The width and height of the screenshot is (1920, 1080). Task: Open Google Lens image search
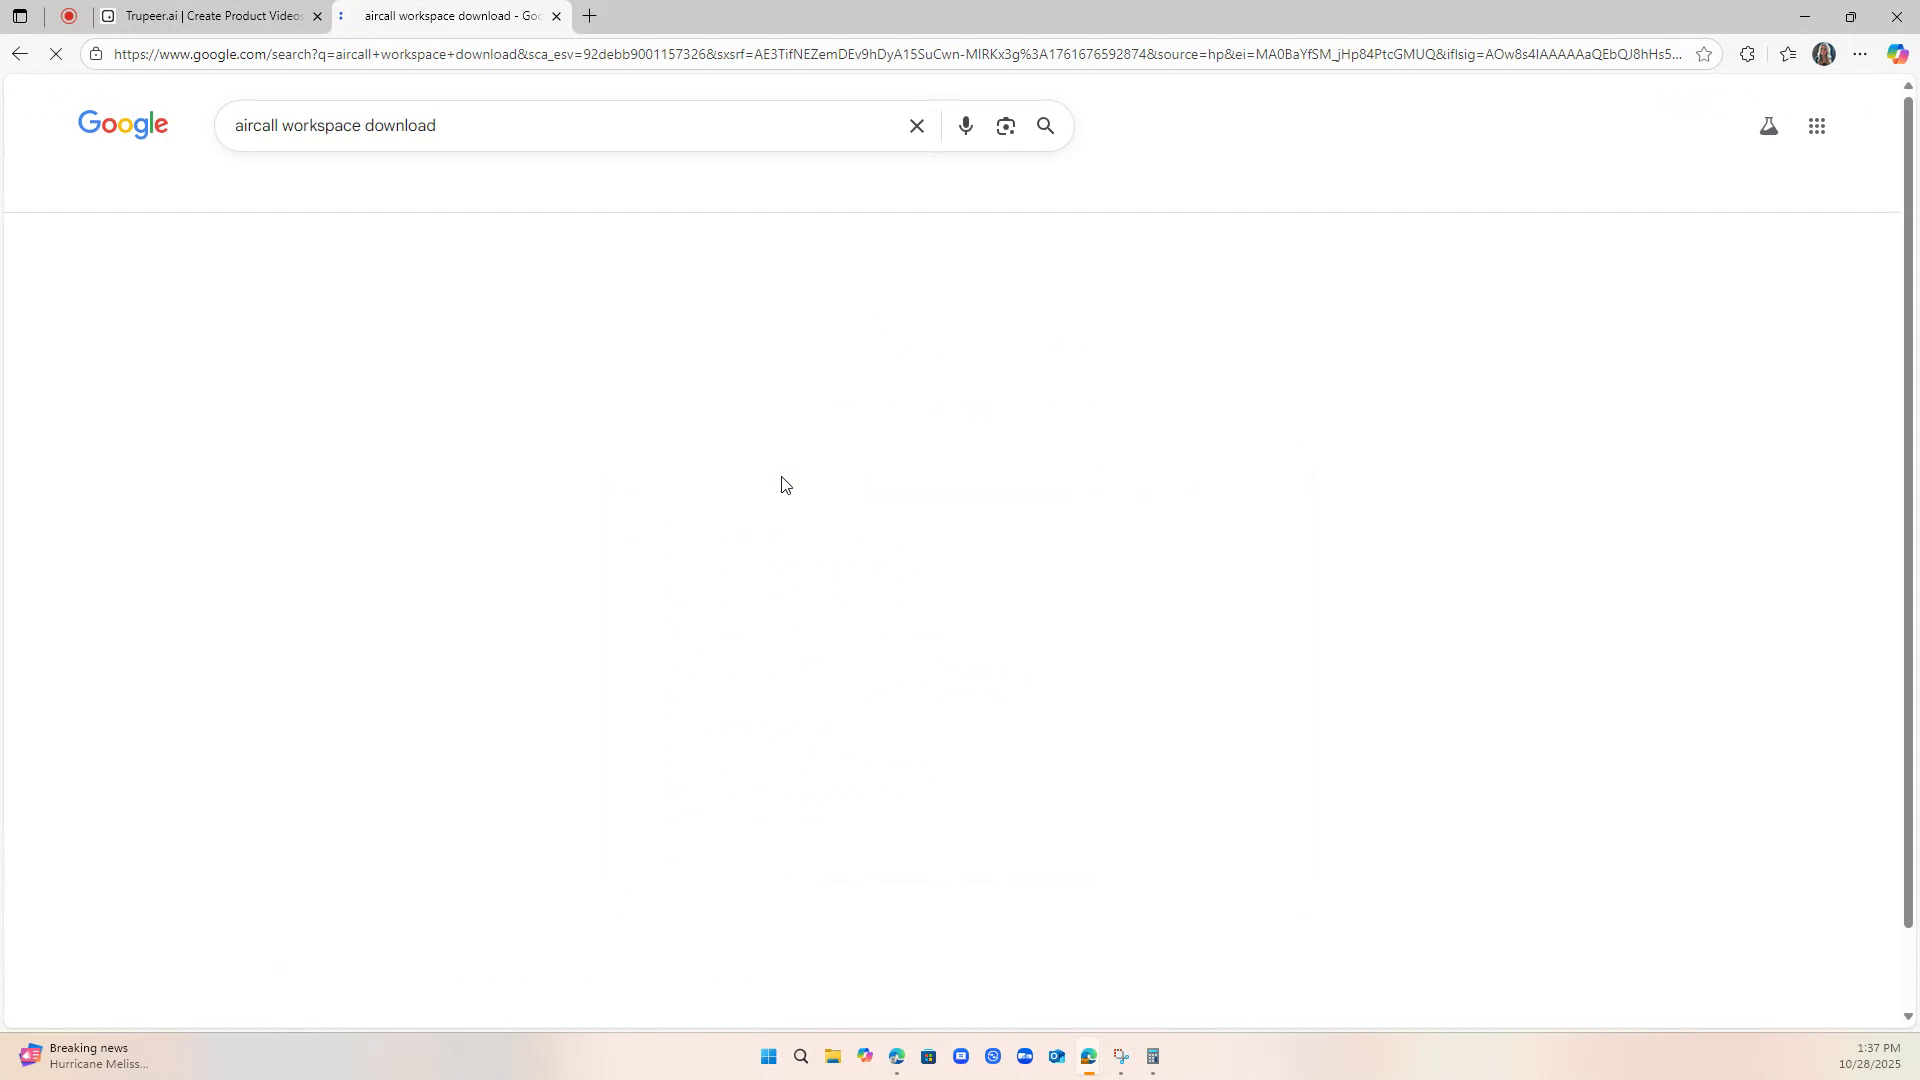[1006, 125]
